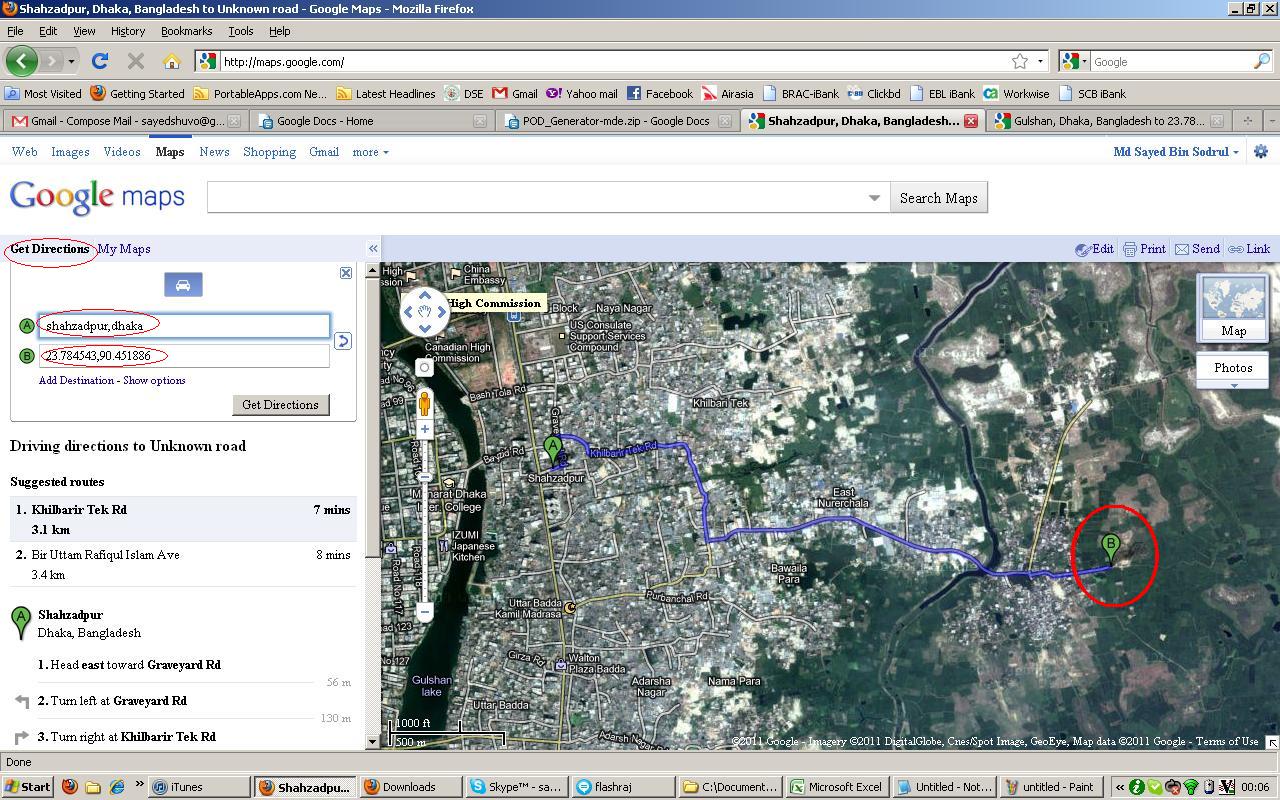
Task: Expand the Photos layer dropdown
Action: 1233,385
